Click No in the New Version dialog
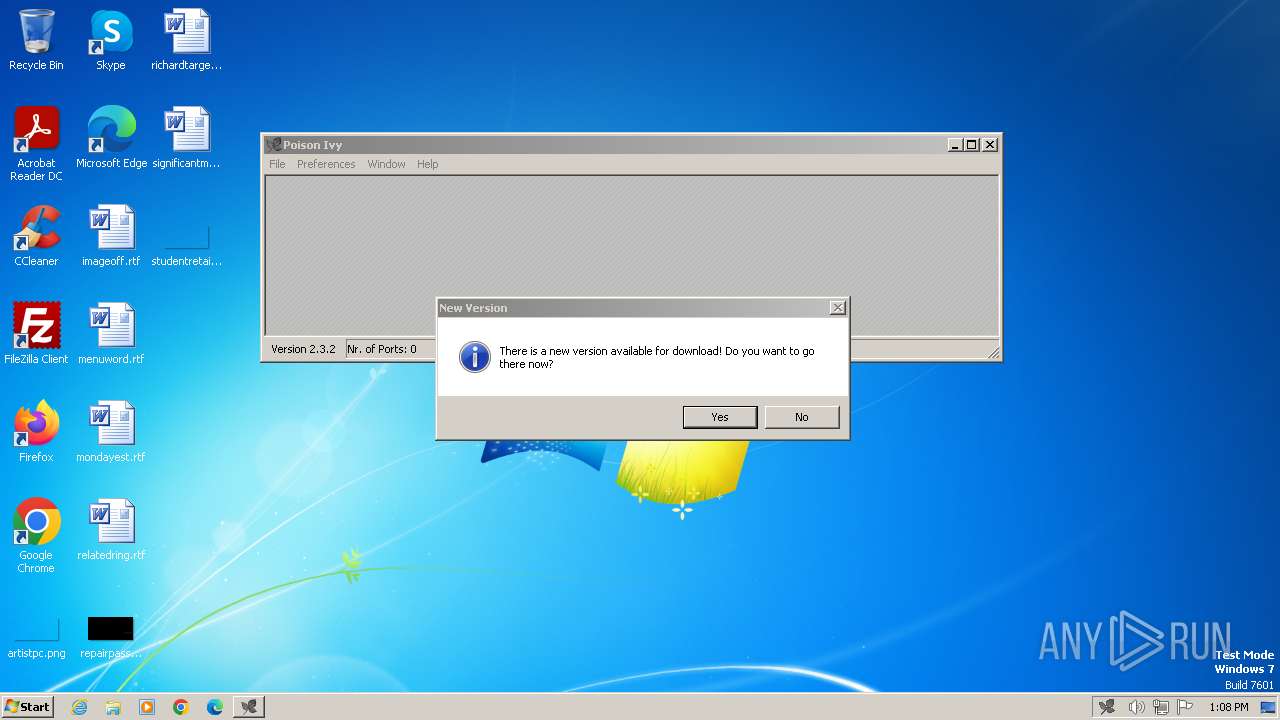1280x720 pixels. [x=802, y=417]
